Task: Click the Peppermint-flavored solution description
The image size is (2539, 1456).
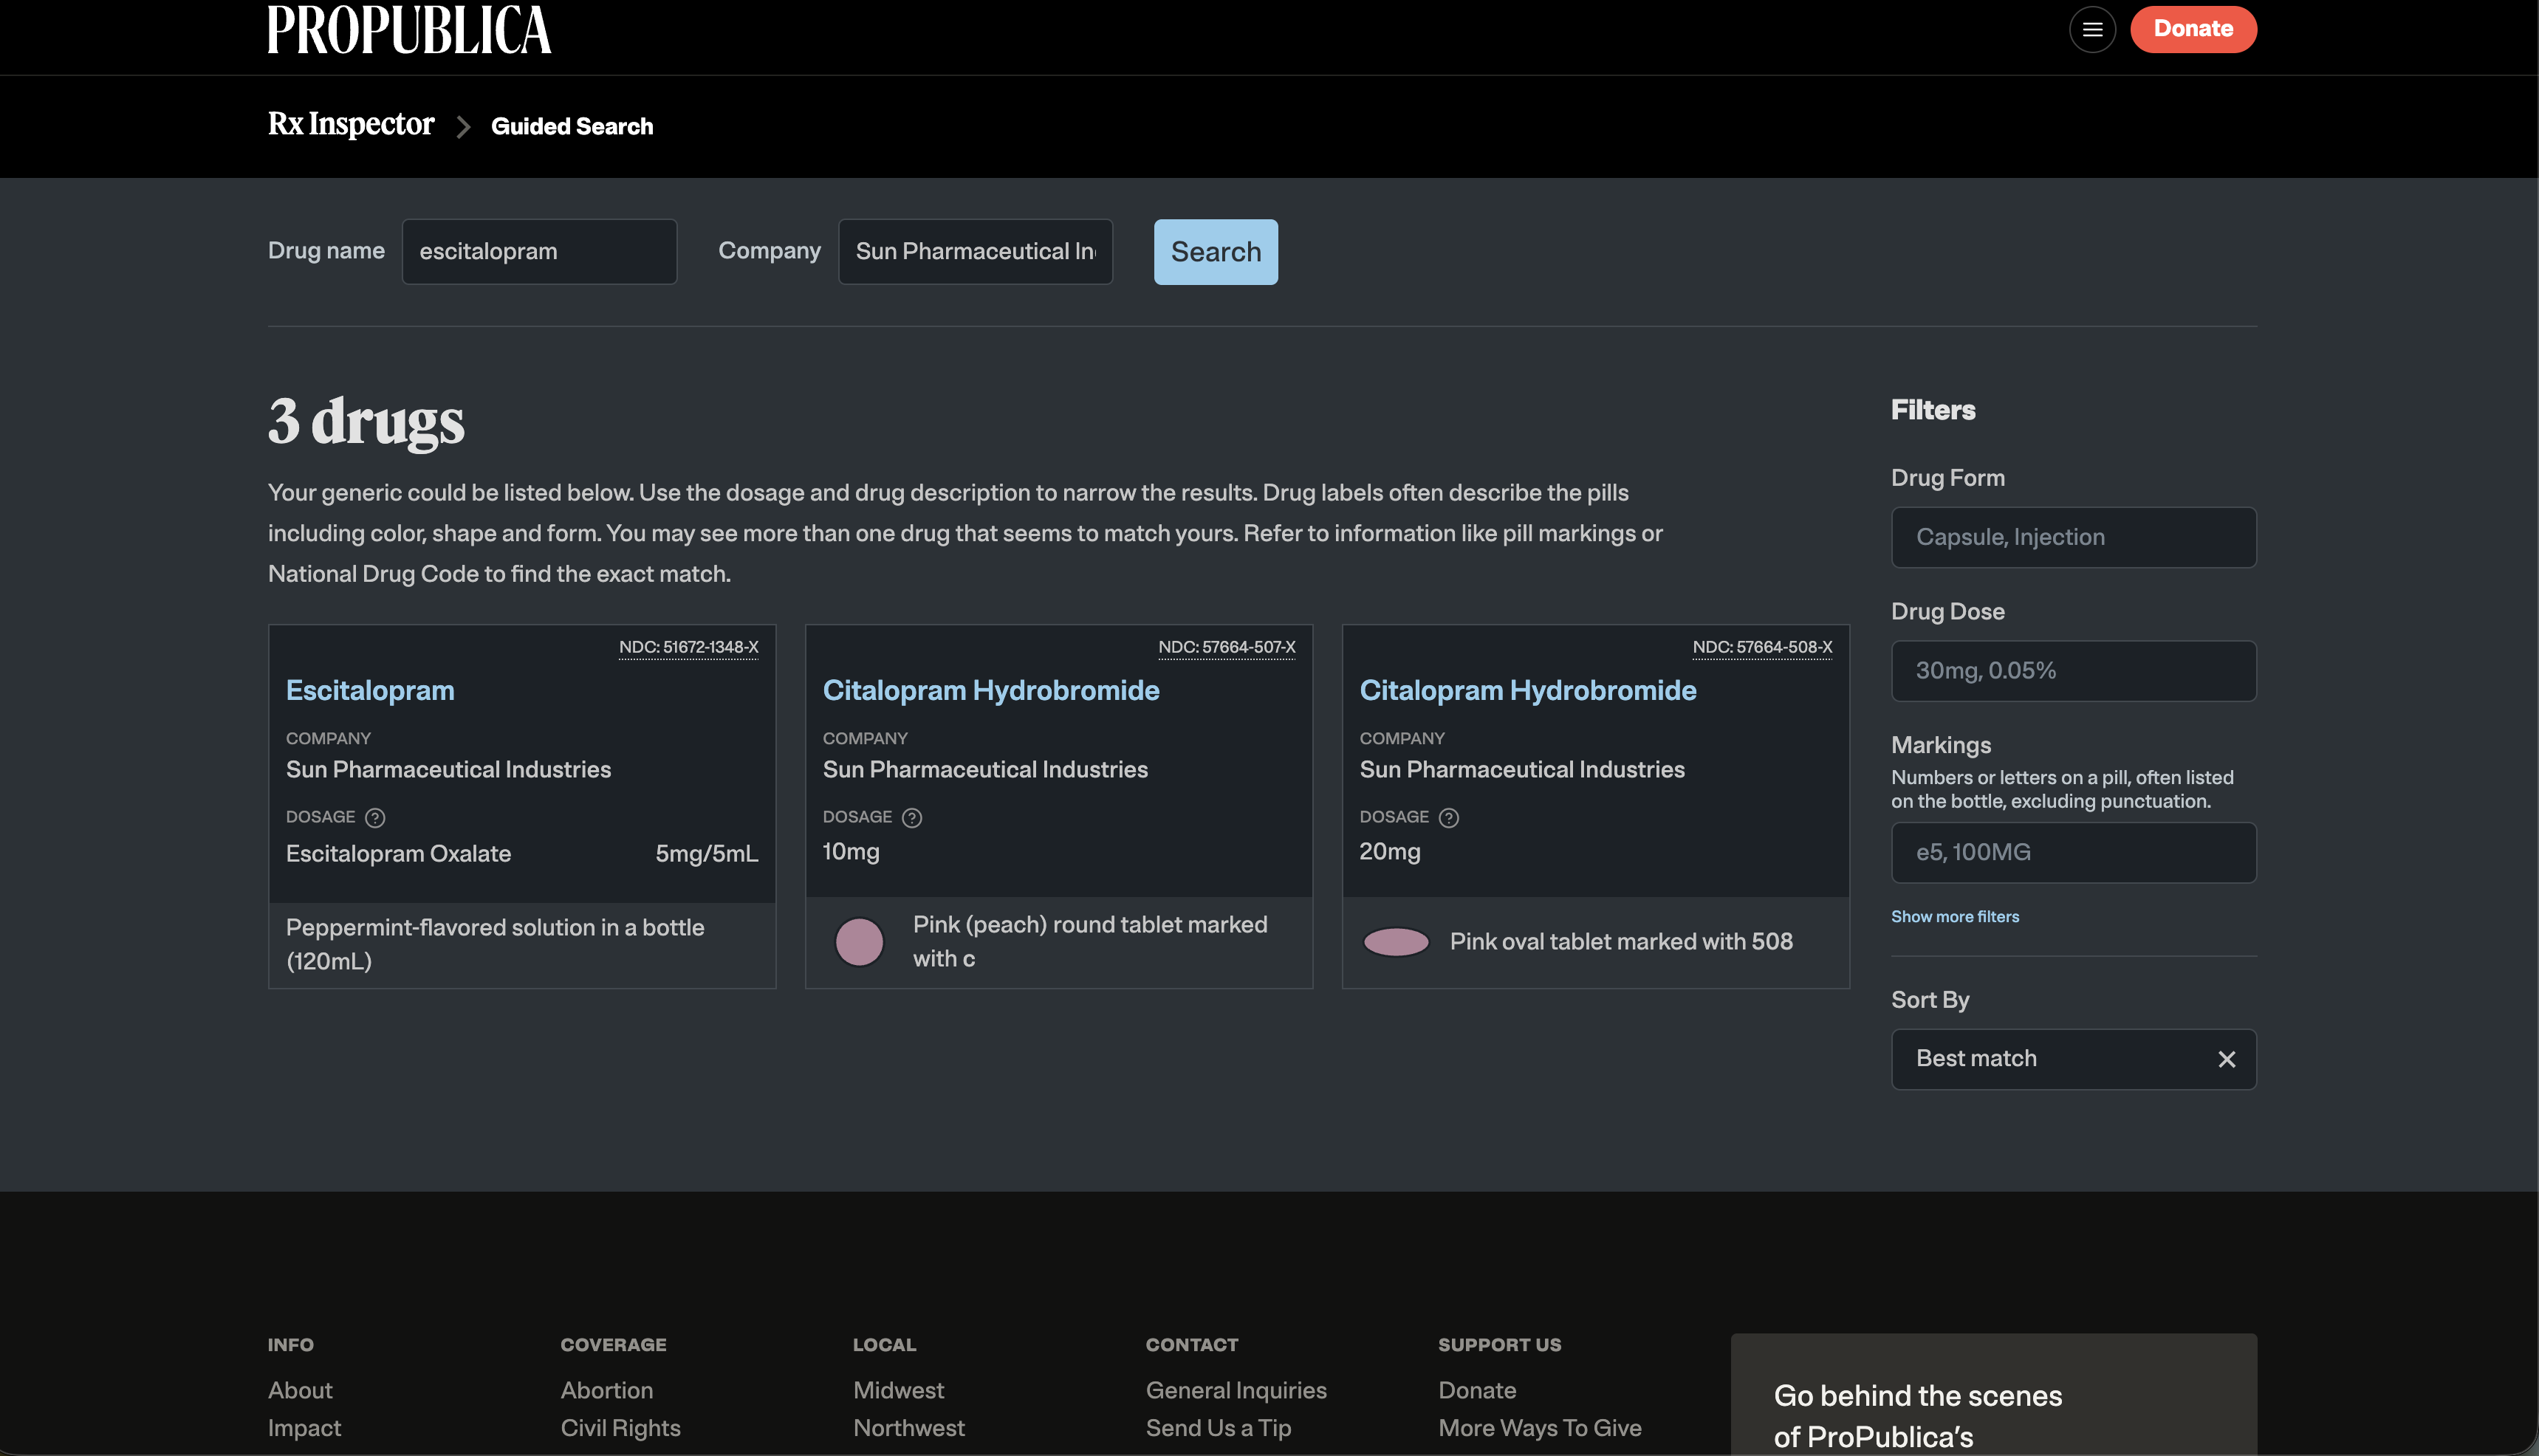Action: tap(495, 944)
